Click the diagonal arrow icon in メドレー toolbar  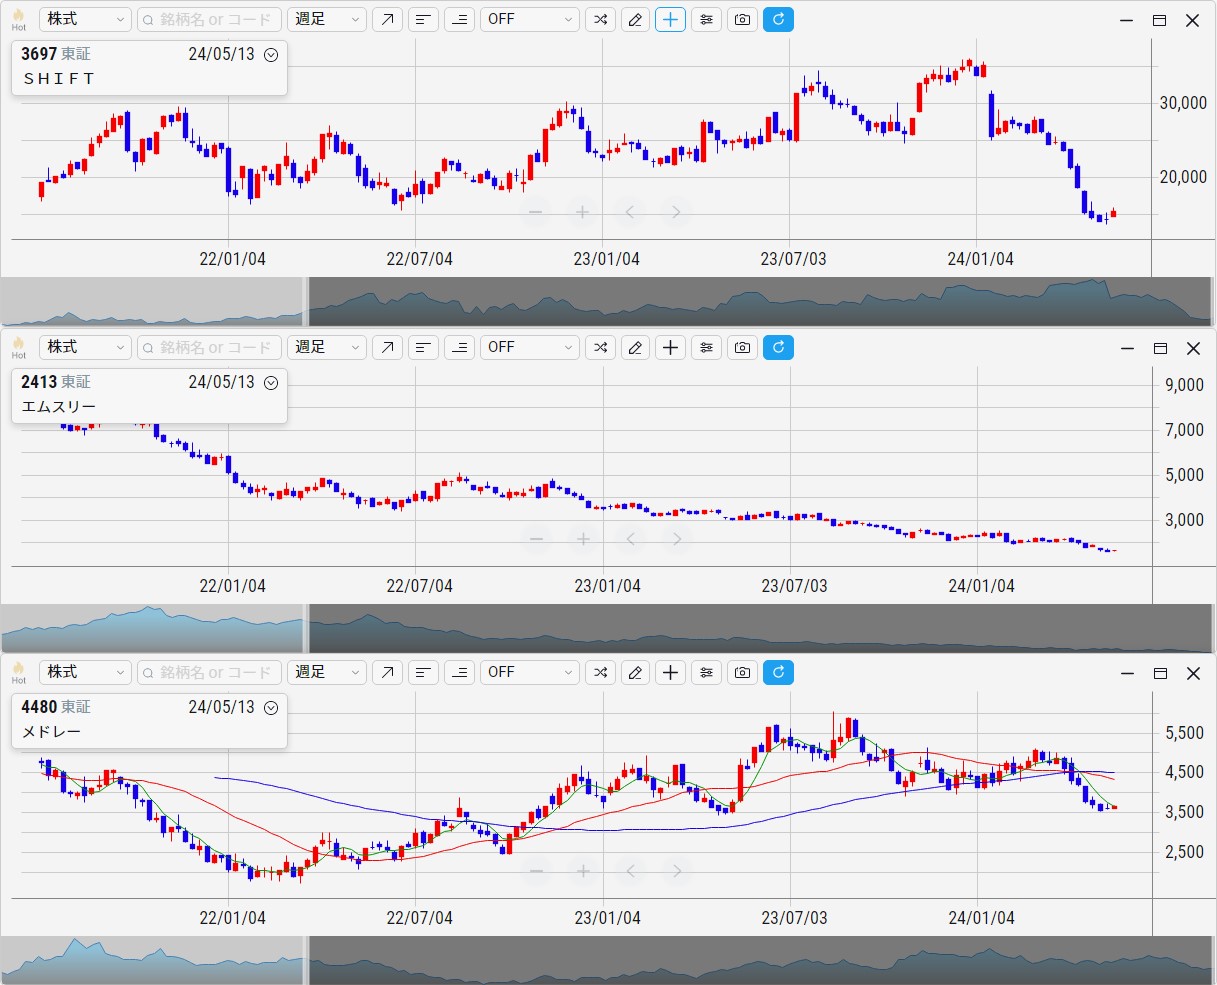(x=387, y=672)
